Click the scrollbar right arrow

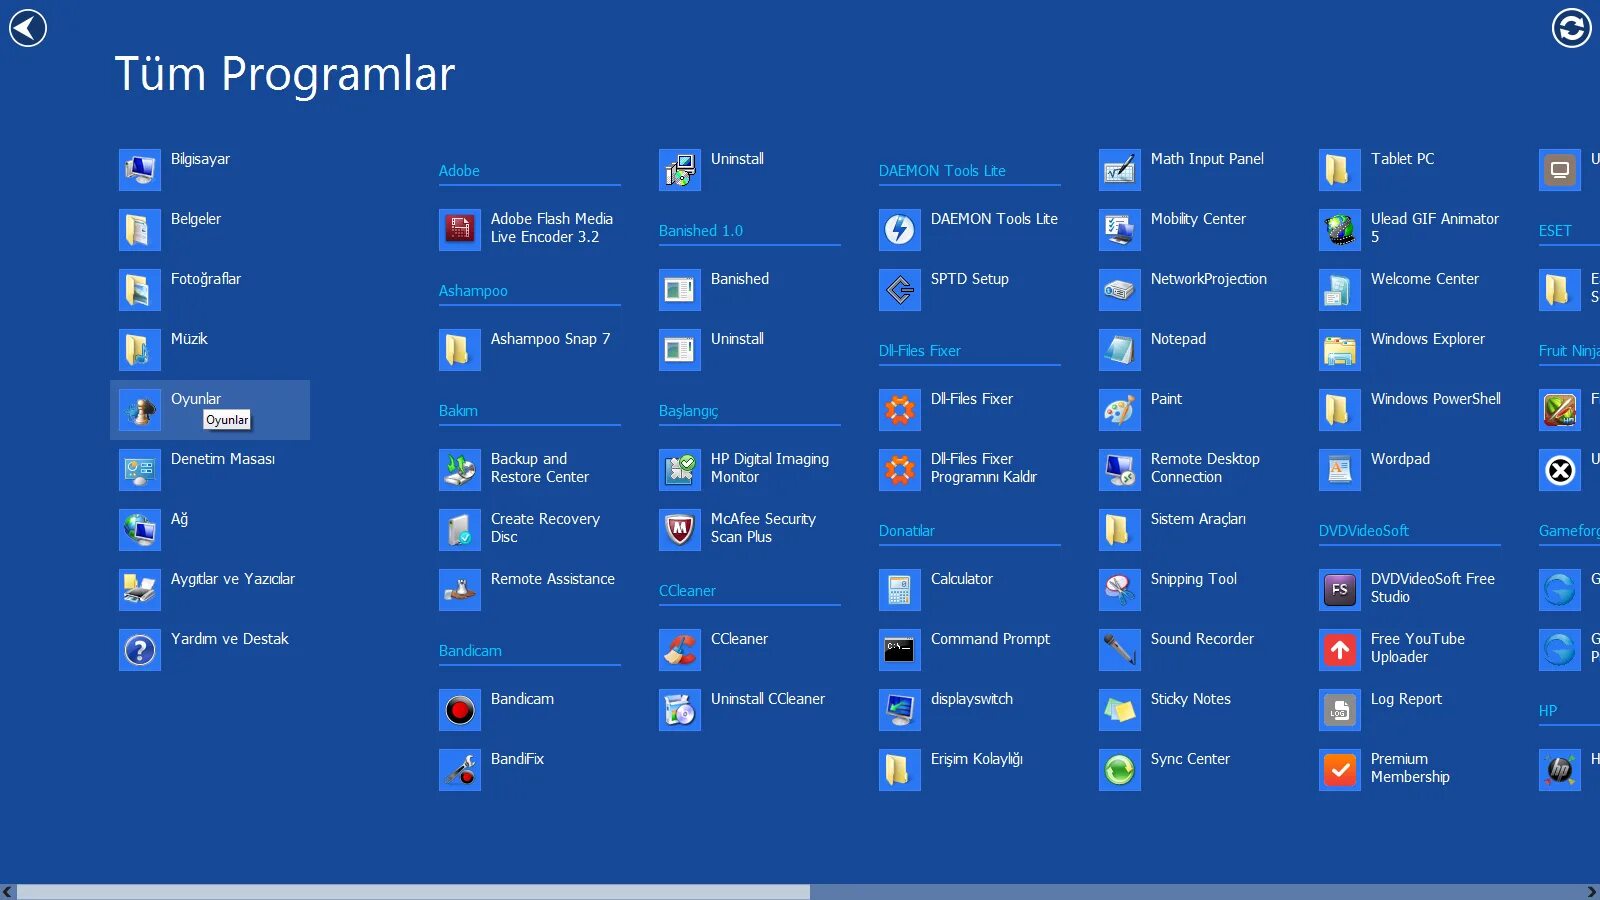click(x=1592, y=892)
